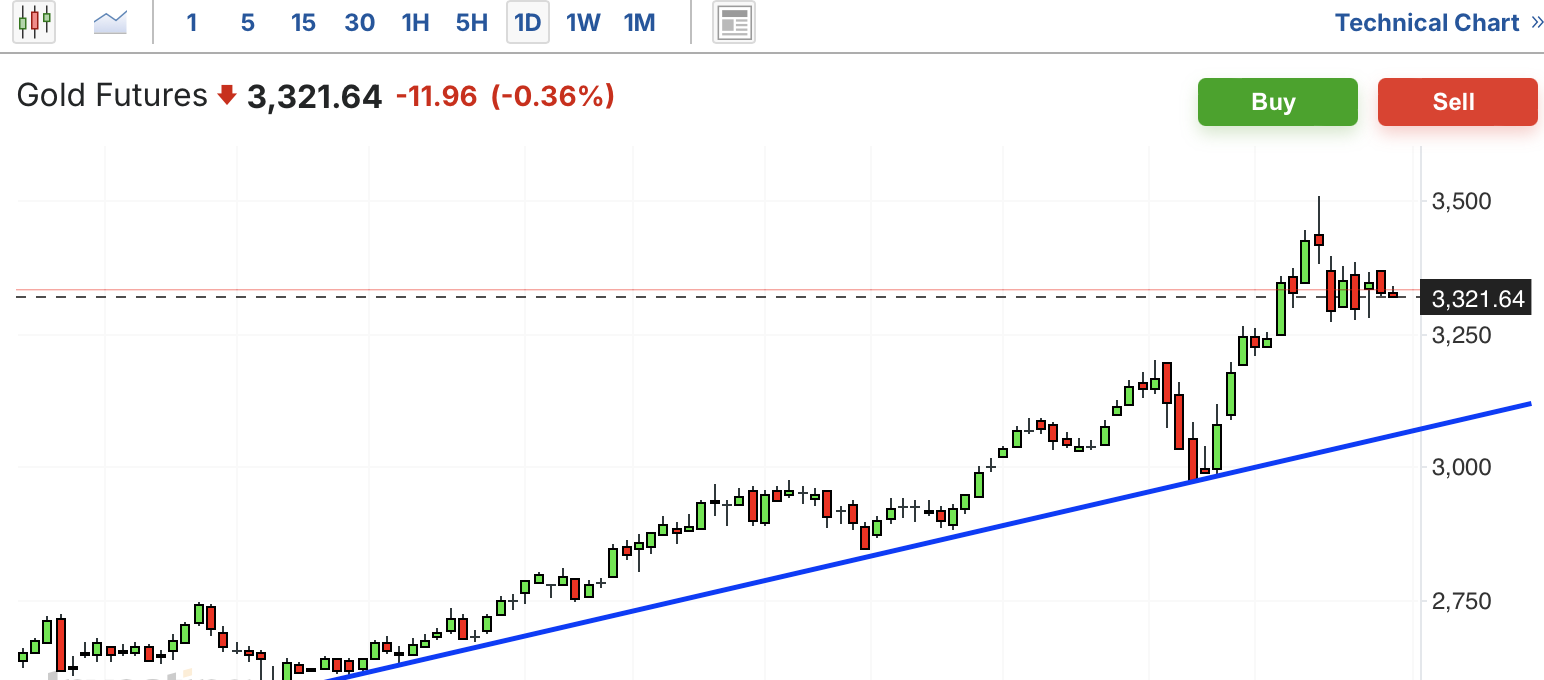Select the 15 minute interval
Image resolution: width=1544 pixels, height=680 pixels.
[304, 22]
